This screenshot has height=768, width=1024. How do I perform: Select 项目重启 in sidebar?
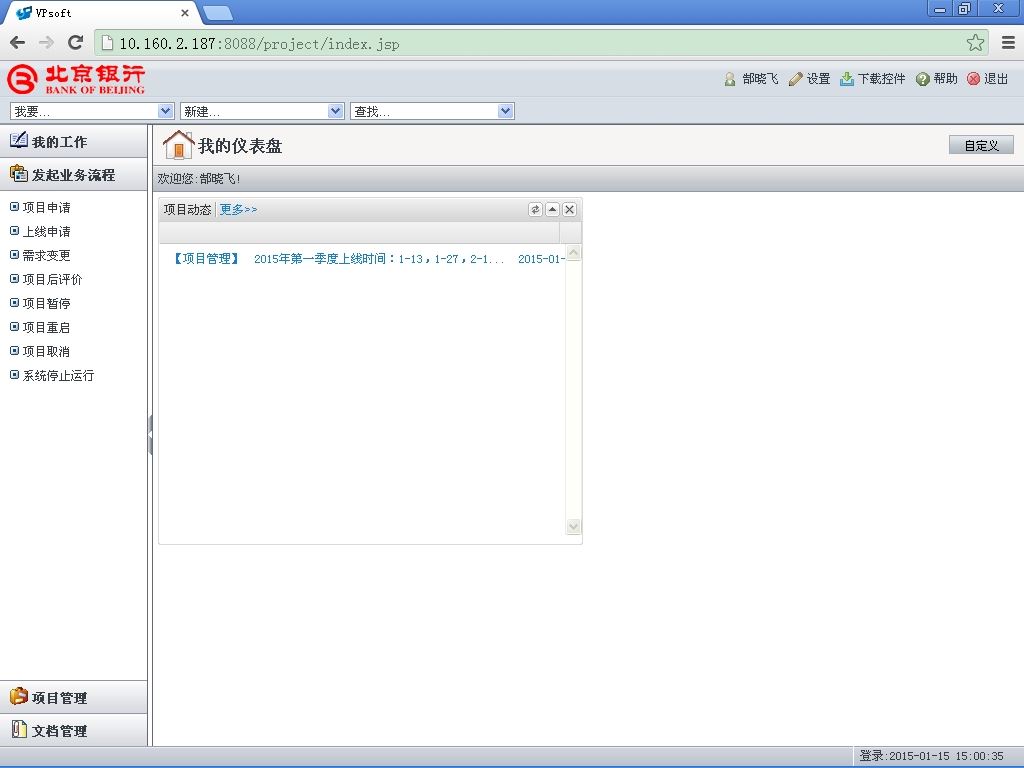tap(46, 327)
